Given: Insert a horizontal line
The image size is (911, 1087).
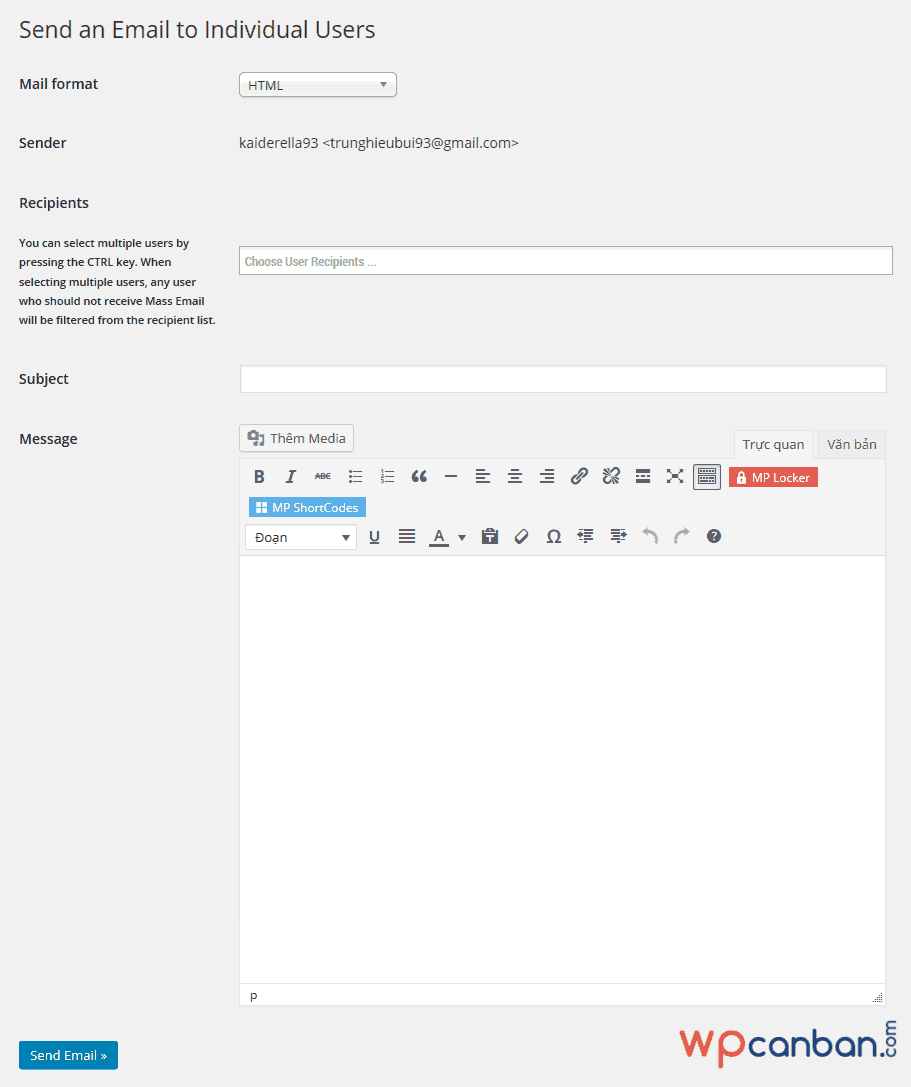Looking at the screenshot, I should pos(451,476).
